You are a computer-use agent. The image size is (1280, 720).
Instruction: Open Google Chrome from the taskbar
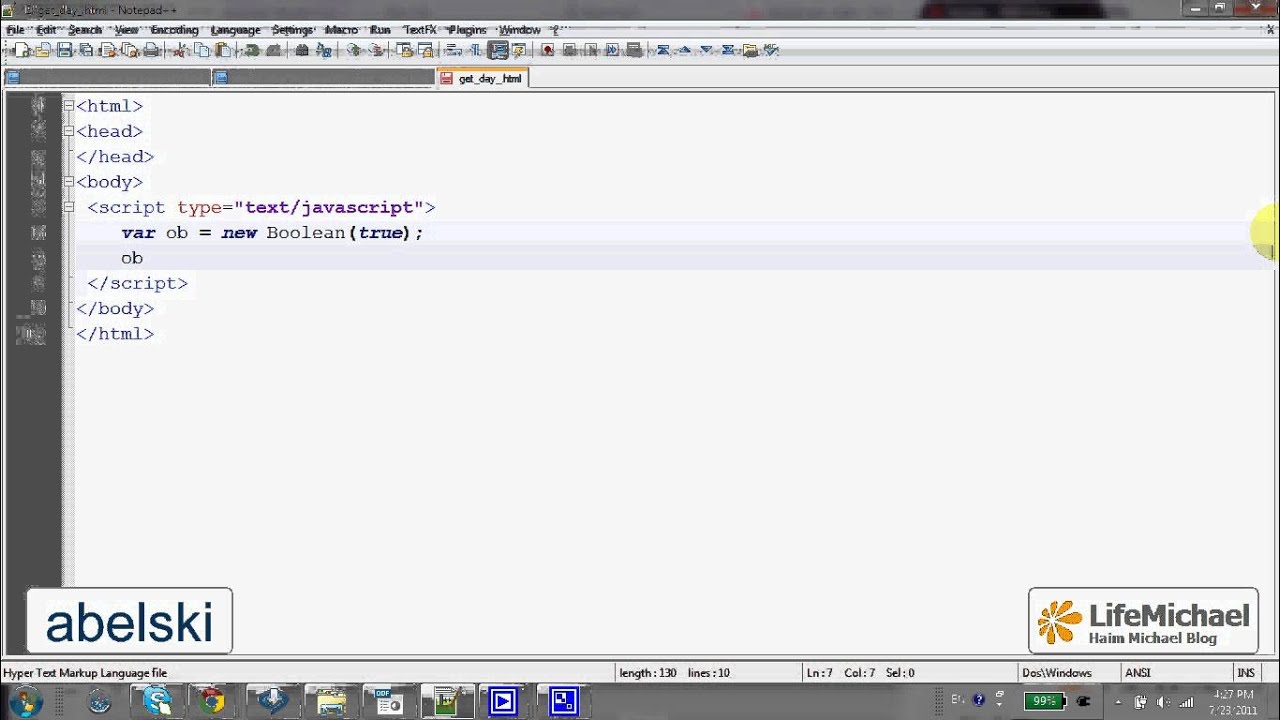212,701
